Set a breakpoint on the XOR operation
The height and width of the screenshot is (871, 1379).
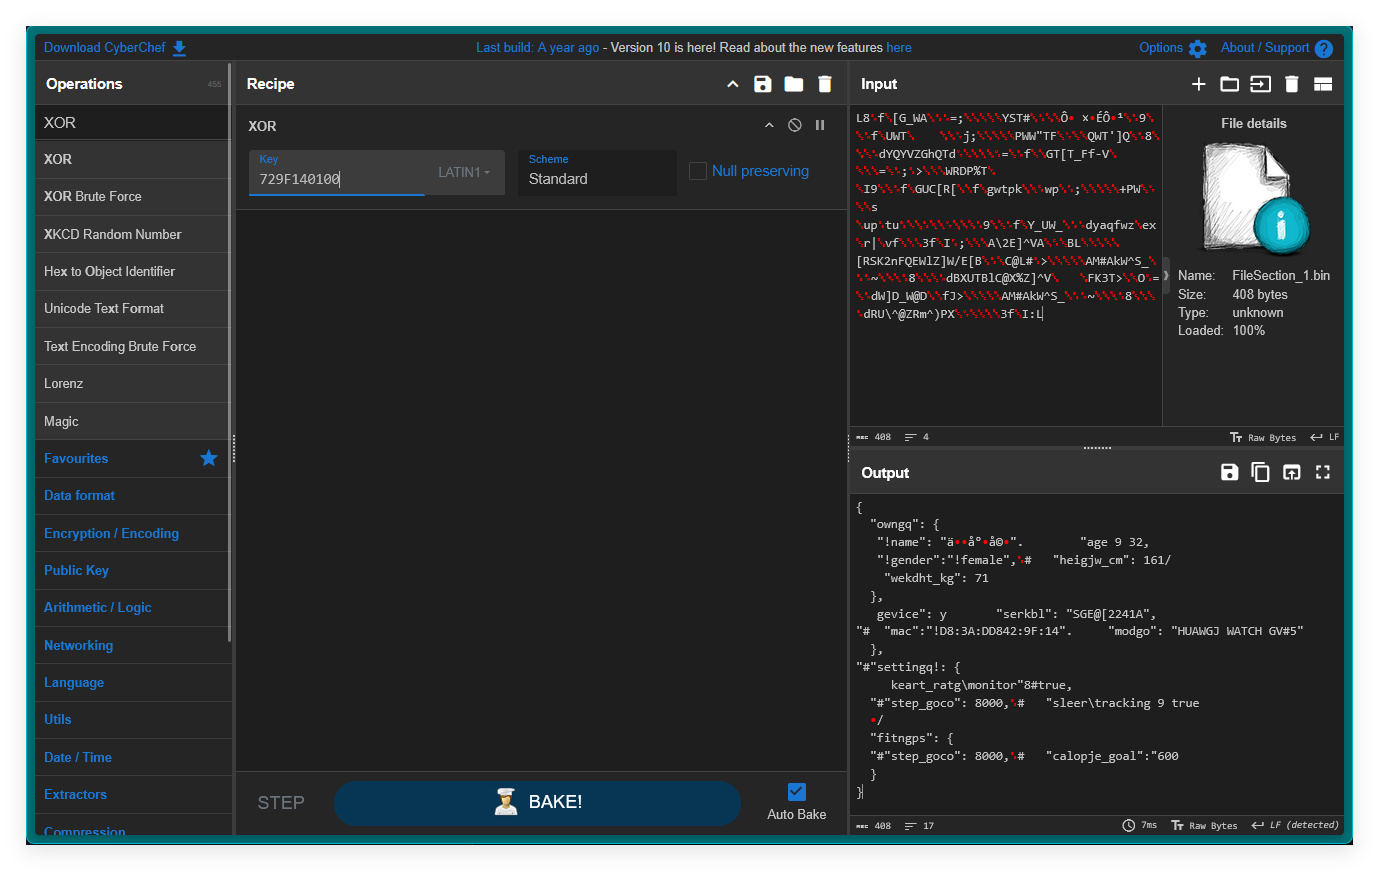(x=820, y=125)
